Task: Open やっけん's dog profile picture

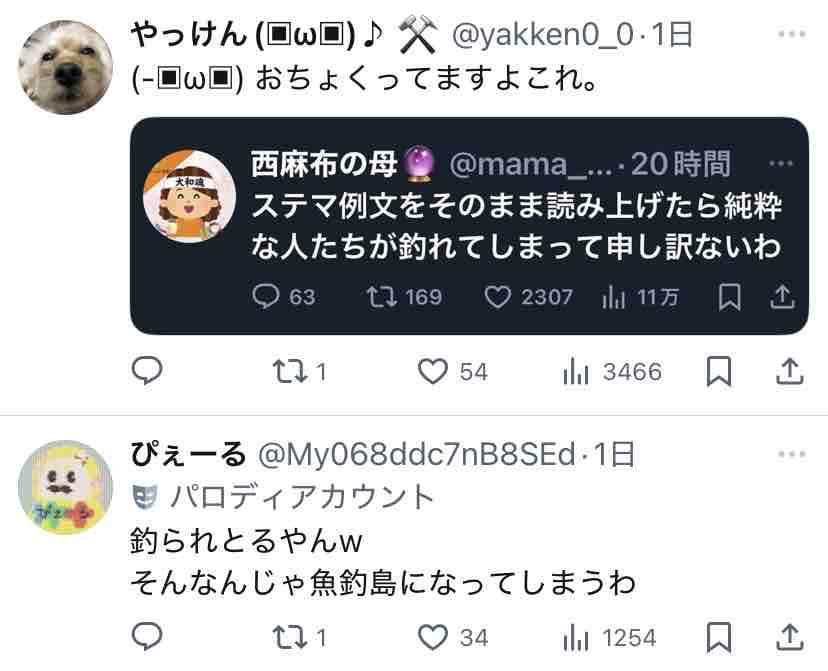Action: [x=65, y=67]
